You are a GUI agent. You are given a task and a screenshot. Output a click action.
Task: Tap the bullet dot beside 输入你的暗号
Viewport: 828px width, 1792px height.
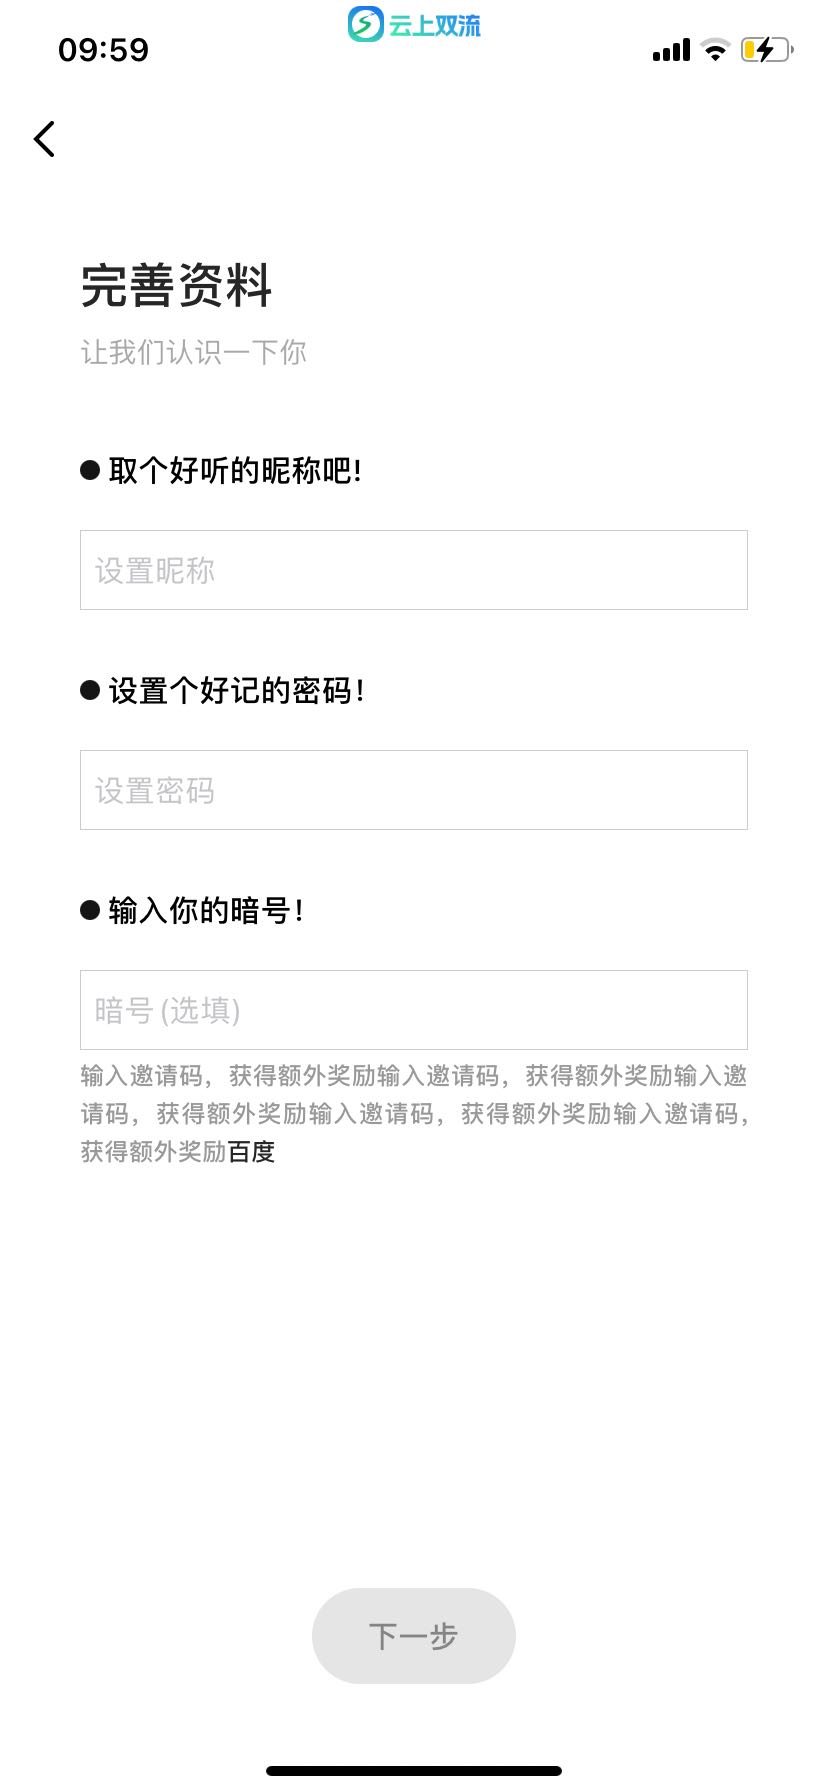(90, 910)
